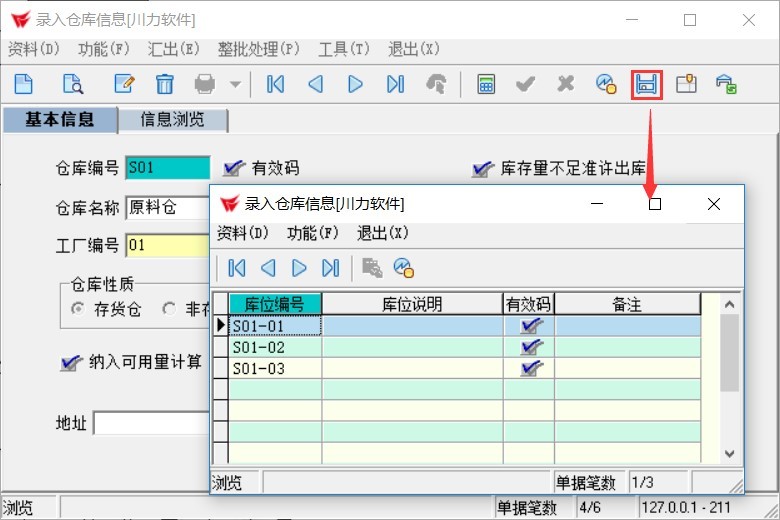
Task: Click the 库位编号 column header
Action: 275,304
